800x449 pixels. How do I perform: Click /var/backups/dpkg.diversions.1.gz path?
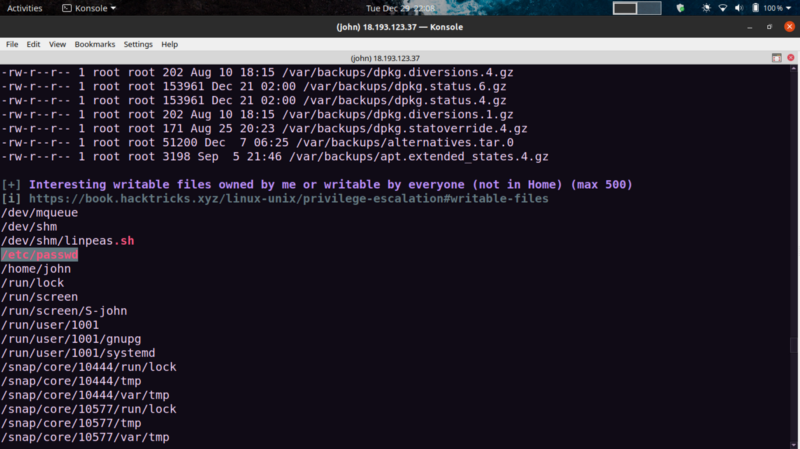click(x=397, y=114)
